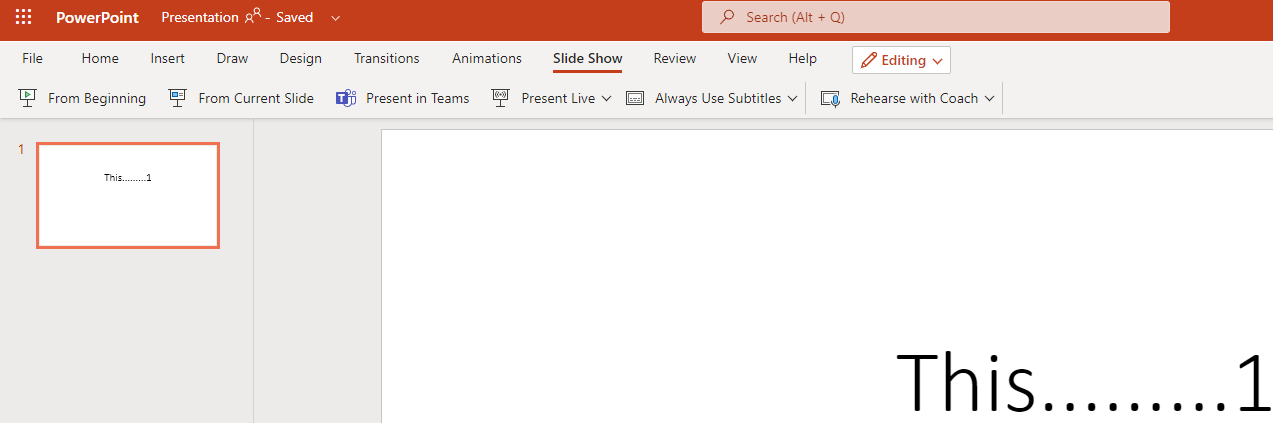
Task: Switch to the Design tab
Action: (x=301, y=58)
